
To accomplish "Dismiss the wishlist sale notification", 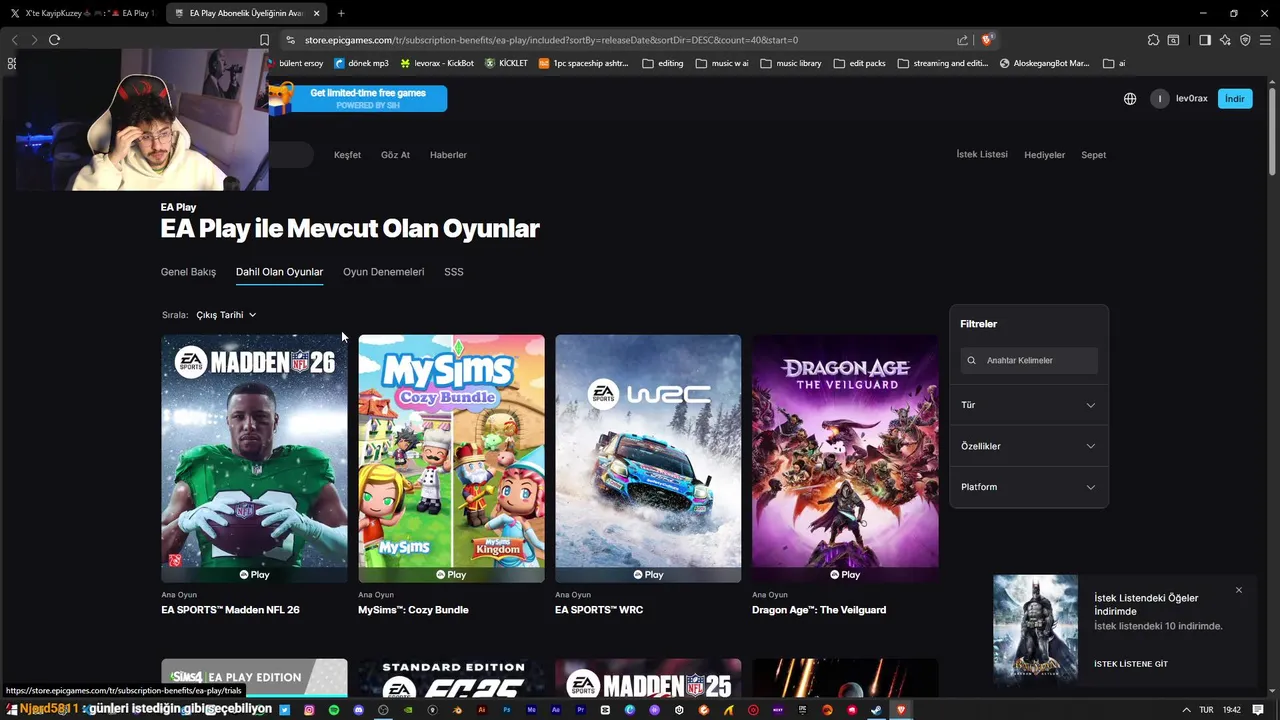I will 1239,590.
